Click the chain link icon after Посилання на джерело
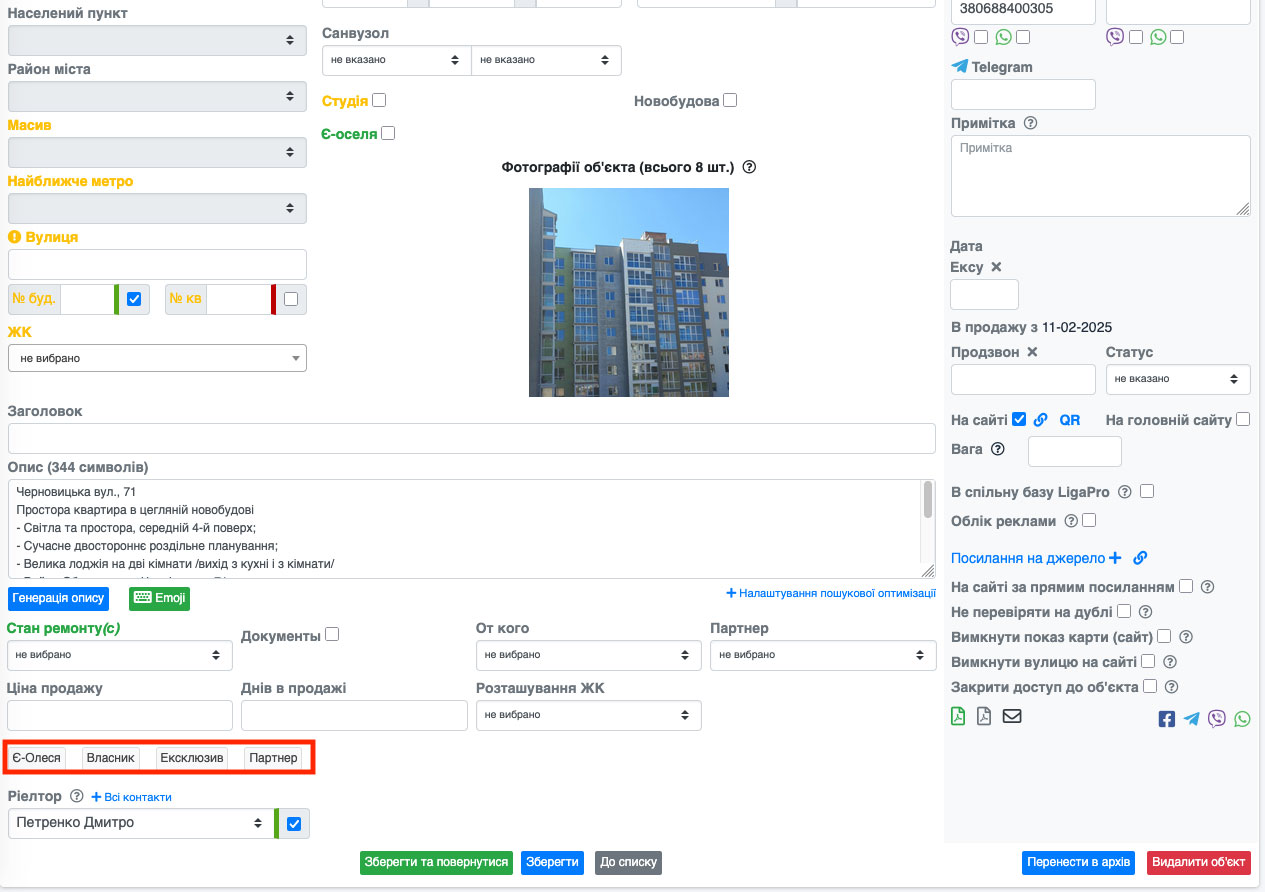 pos(1140,558)
